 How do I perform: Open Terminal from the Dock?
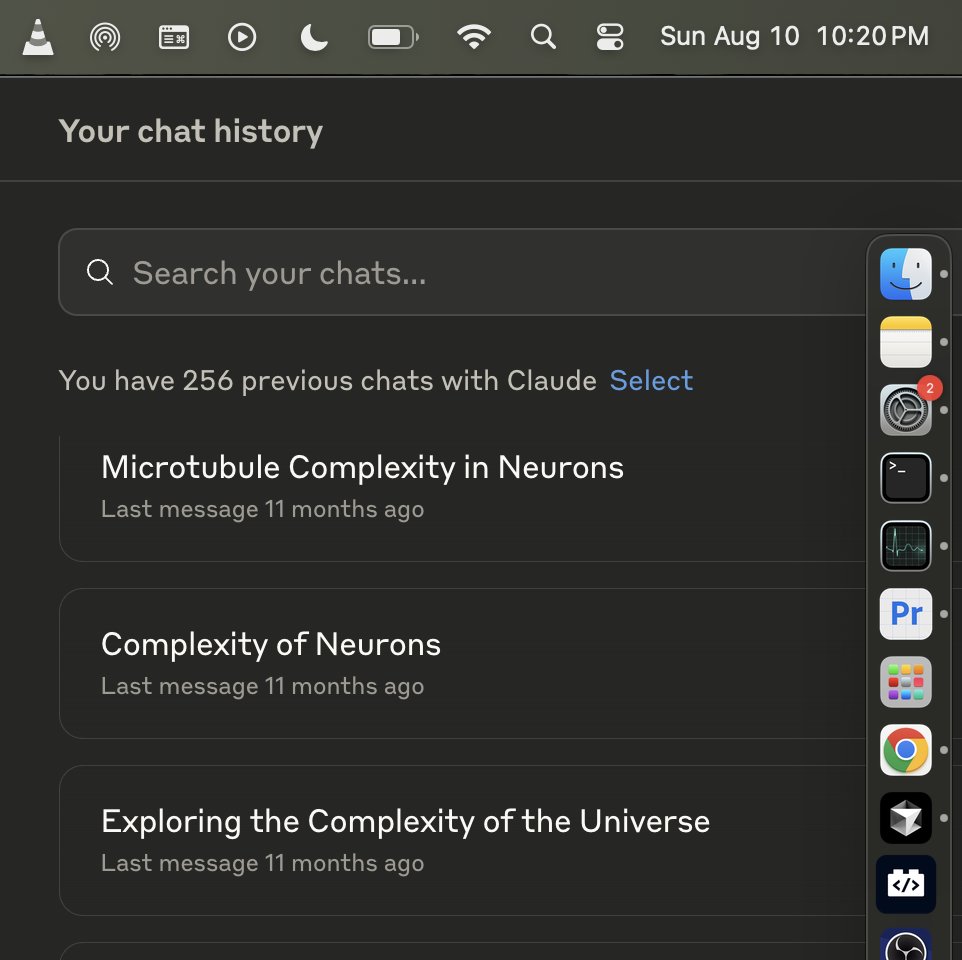click(906, 478)
